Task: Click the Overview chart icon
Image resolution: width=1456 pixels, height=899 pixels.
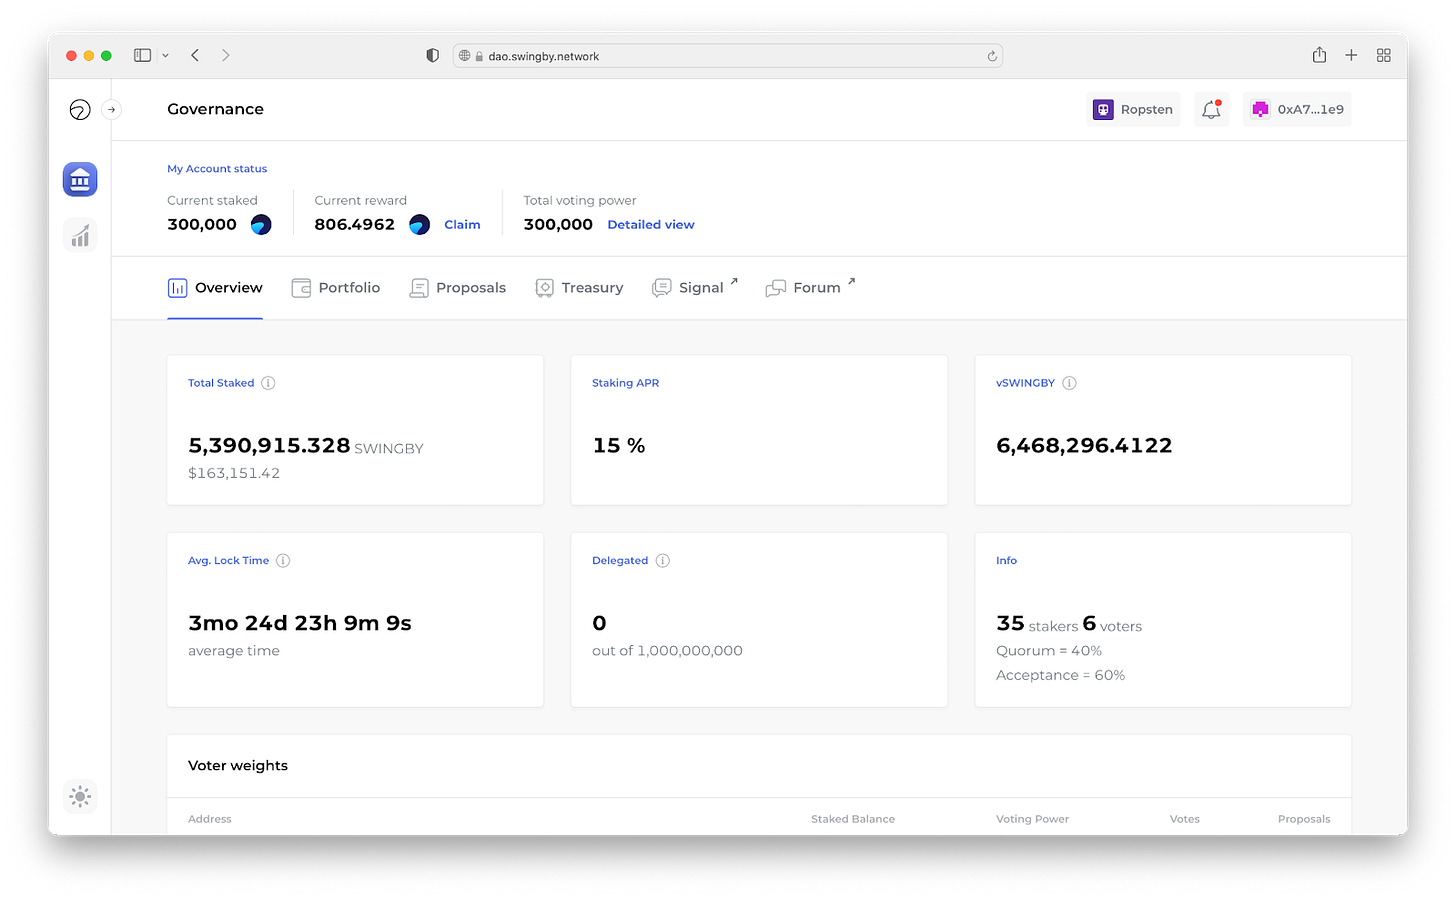Action: pos(178,288)
